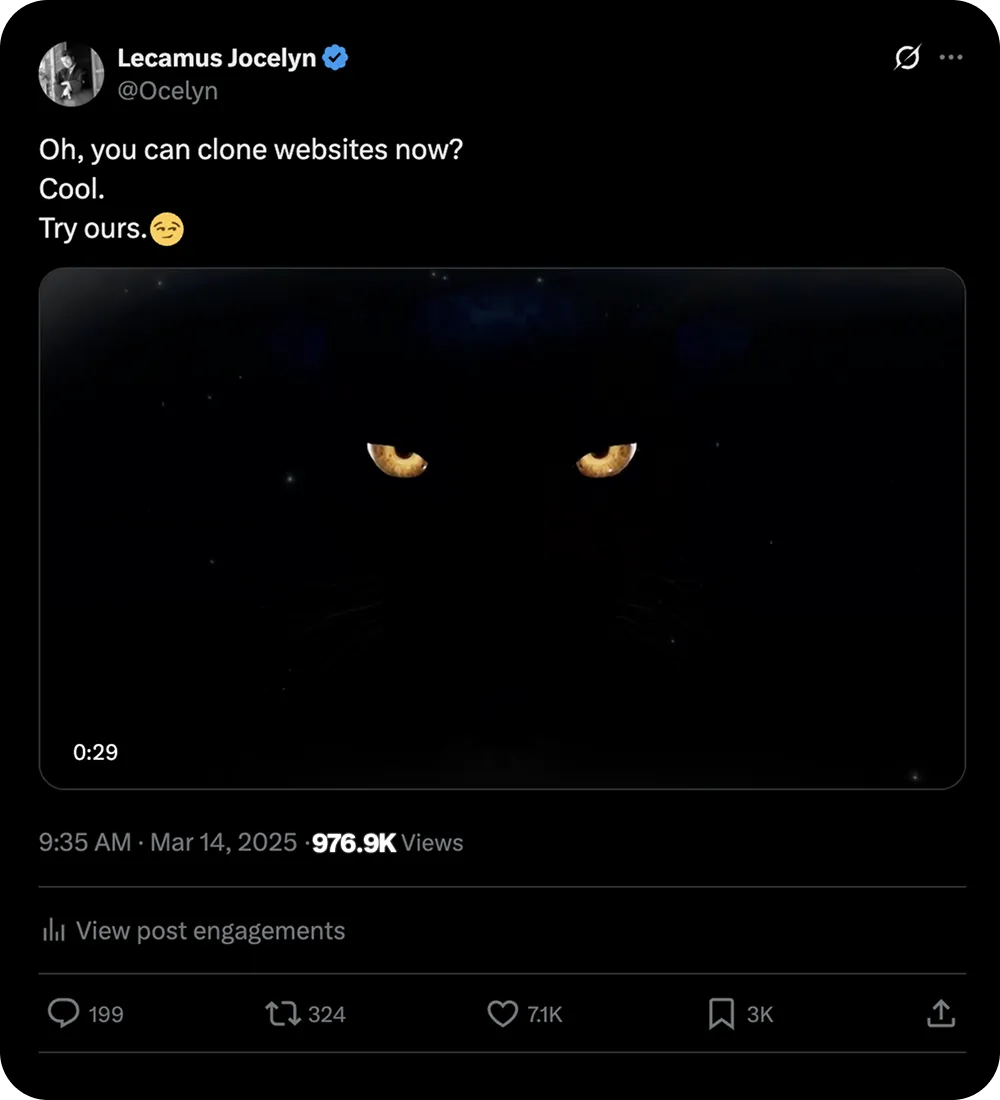Screen dimensions: 1000x1100
Task: Click the blue verified badge
Action: [335, 58]
